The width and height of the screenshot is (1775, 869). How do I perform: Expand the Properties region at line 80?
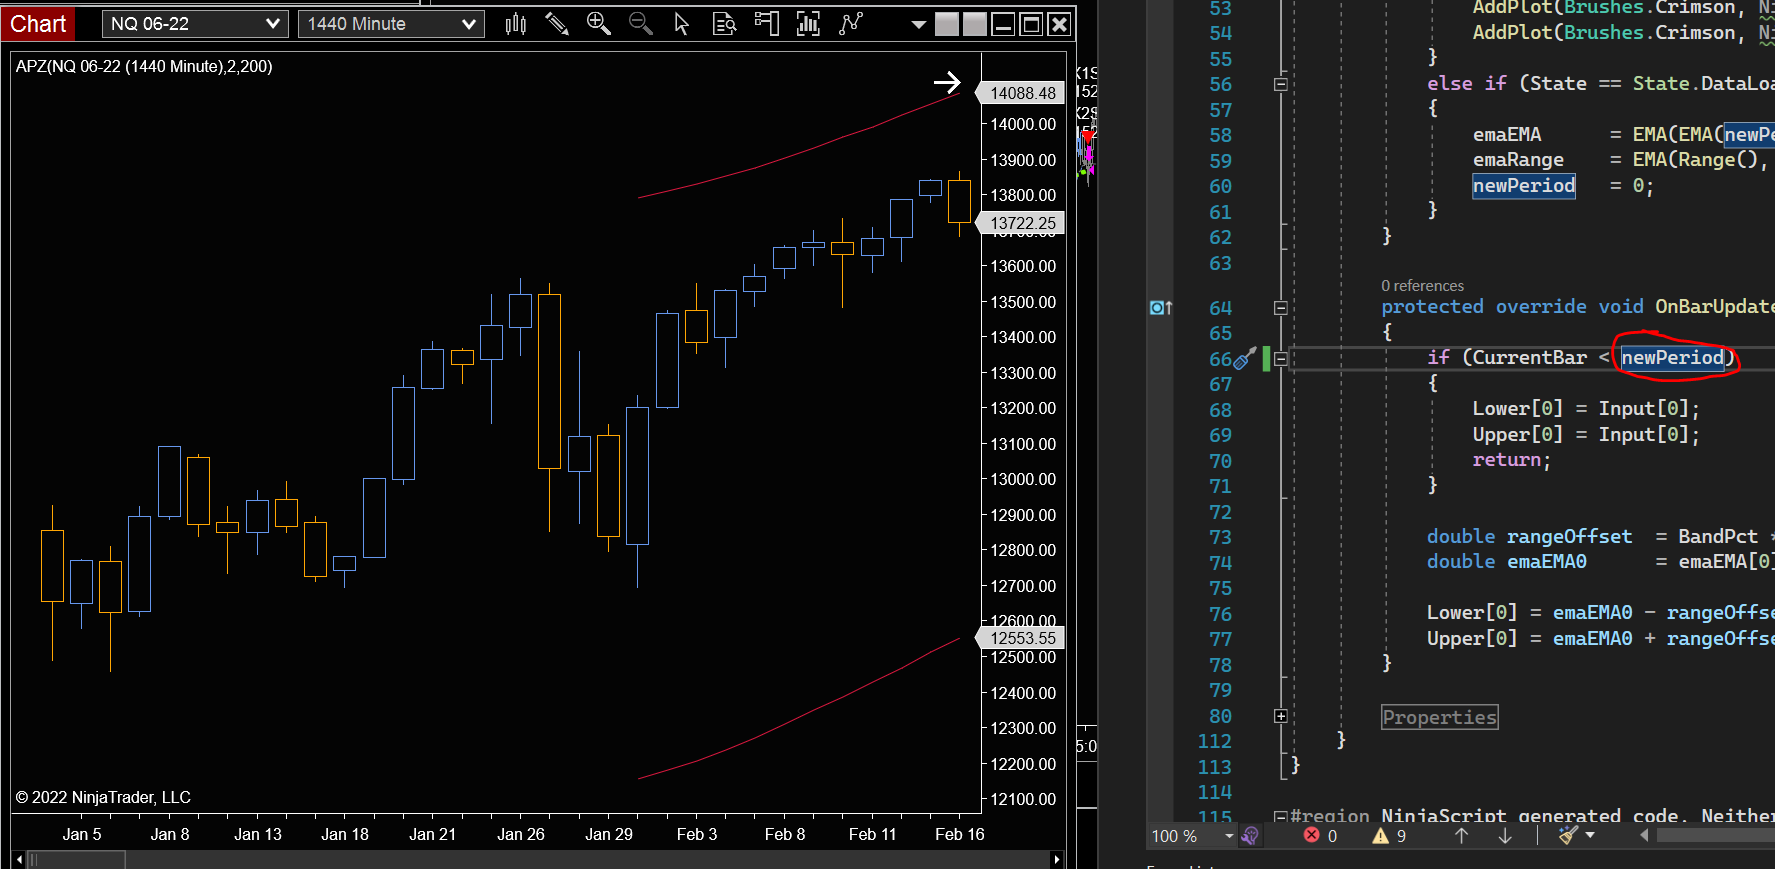tap(1281, 716)
